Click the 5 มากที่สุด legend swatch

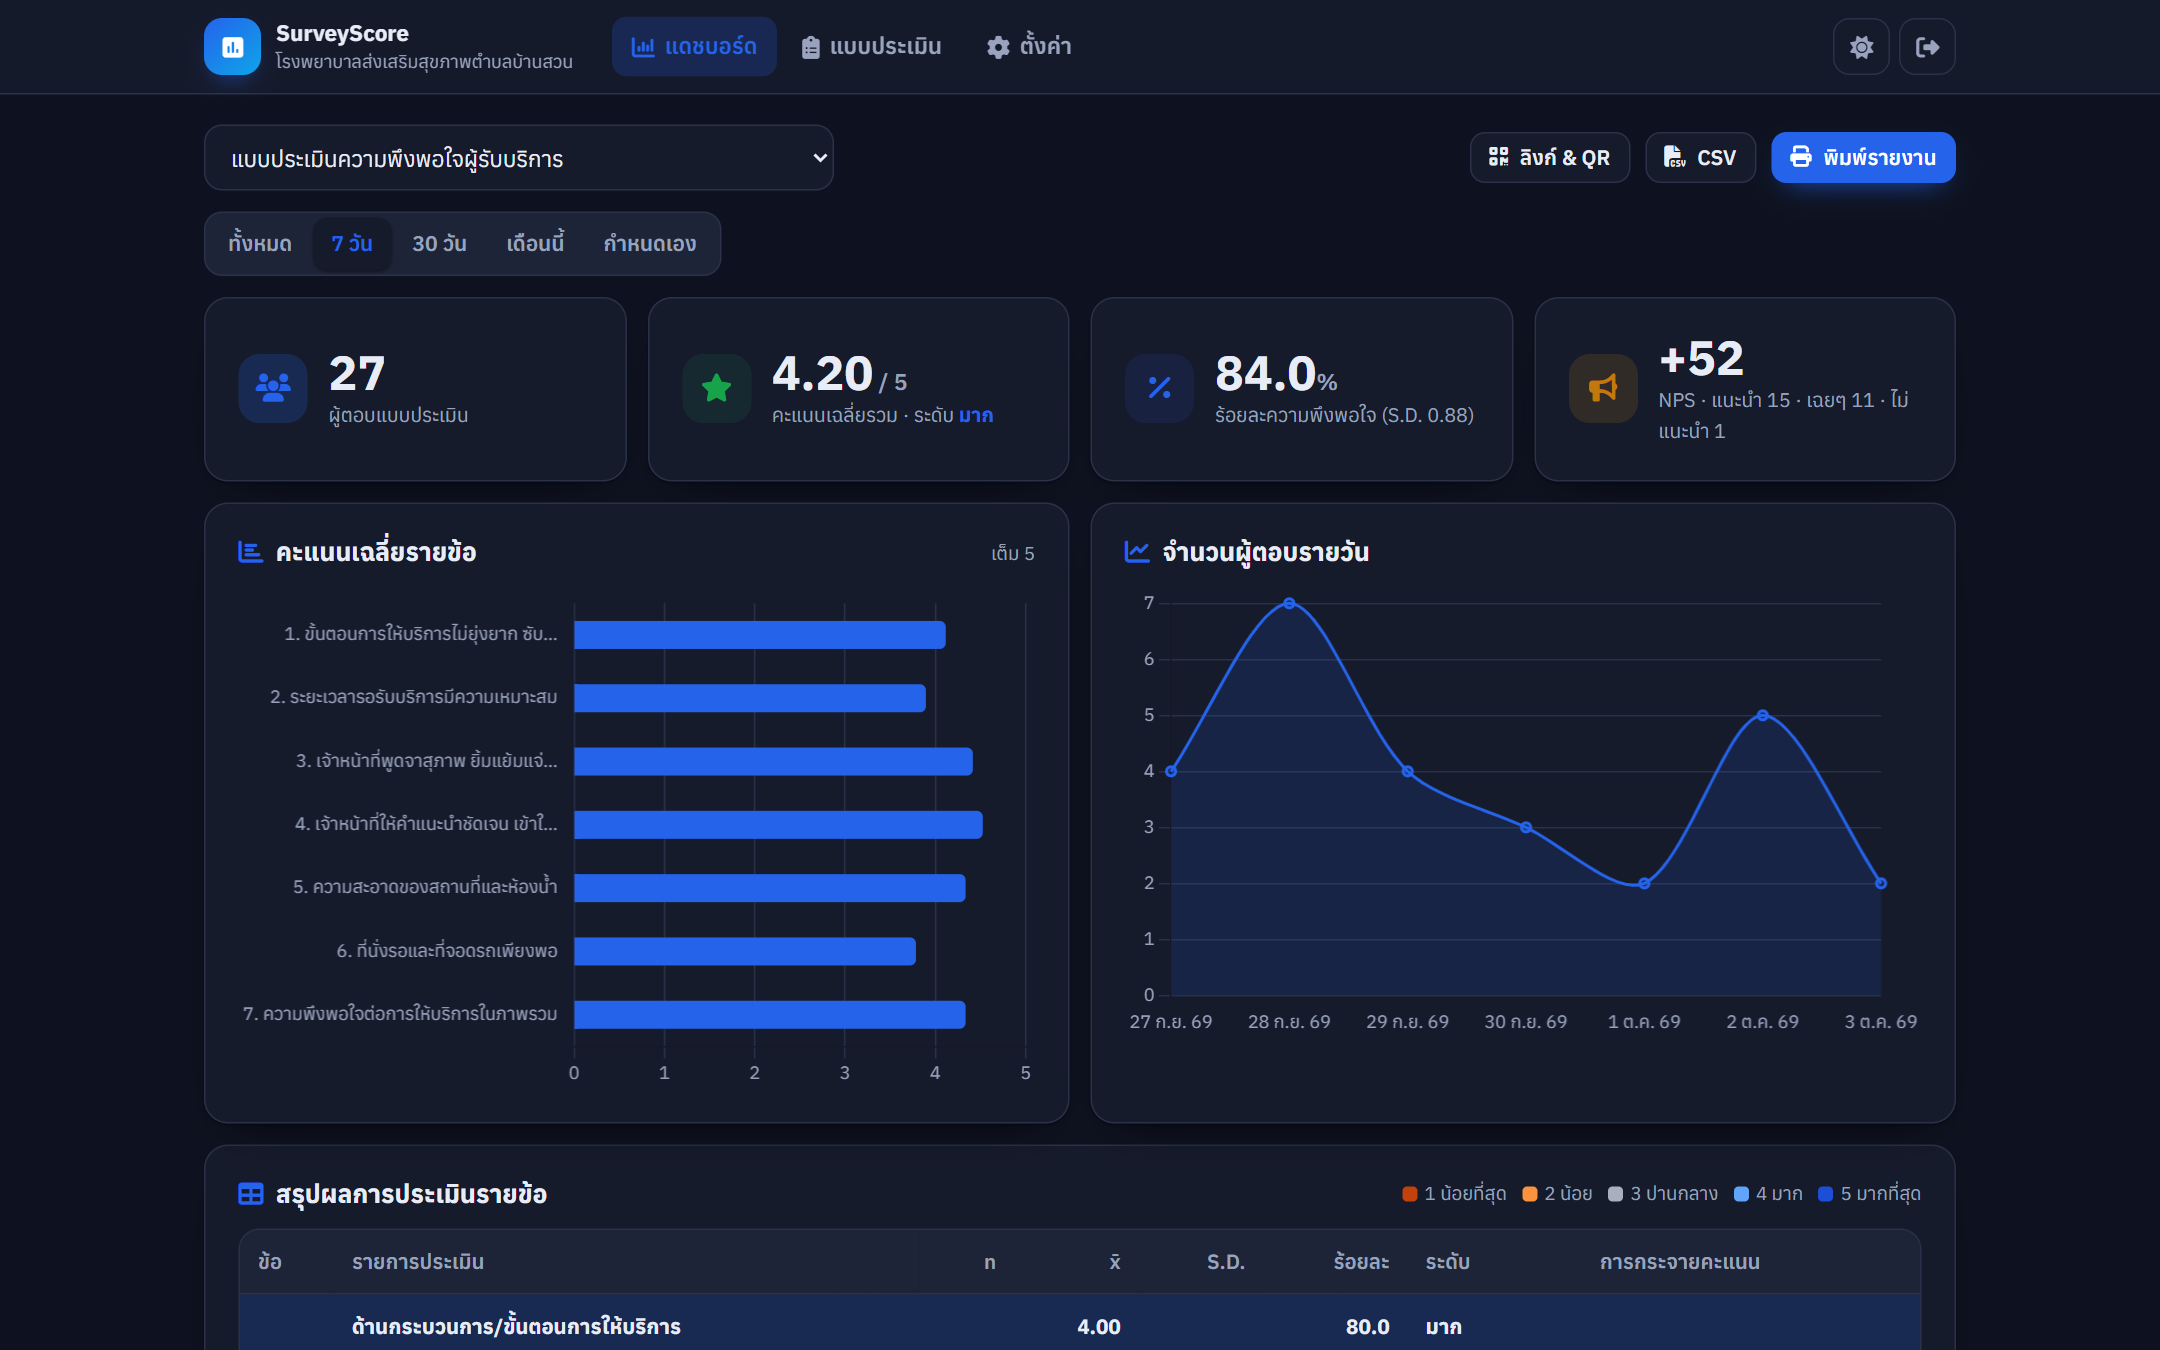[1826, 1194]
